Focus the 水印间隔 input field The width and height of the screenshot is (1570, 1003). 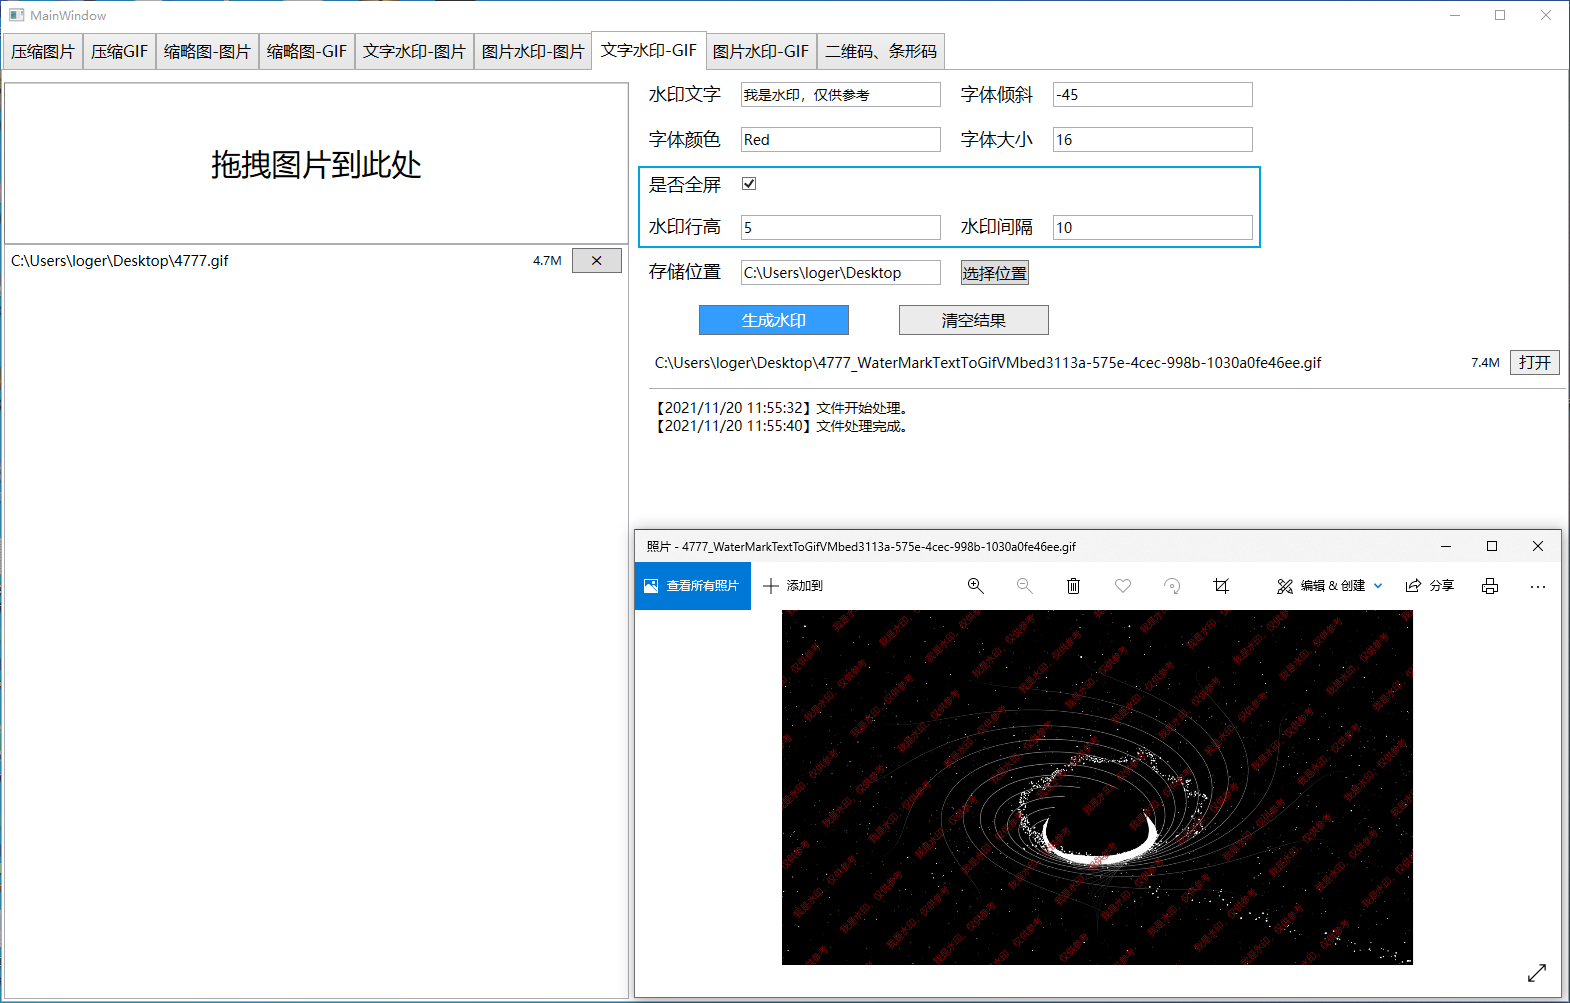1153,228
